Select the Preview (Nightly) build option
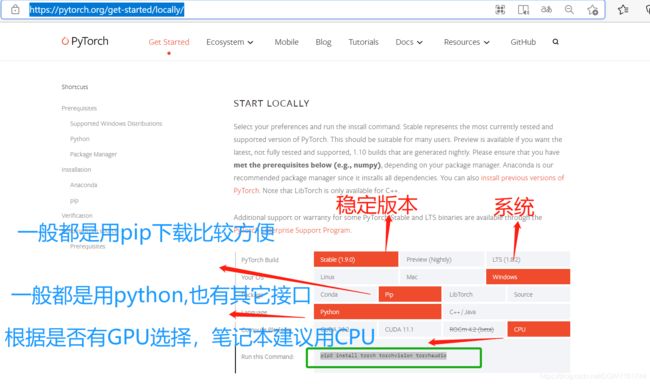This screenshot has height=384, width=650. coord(441,260)
